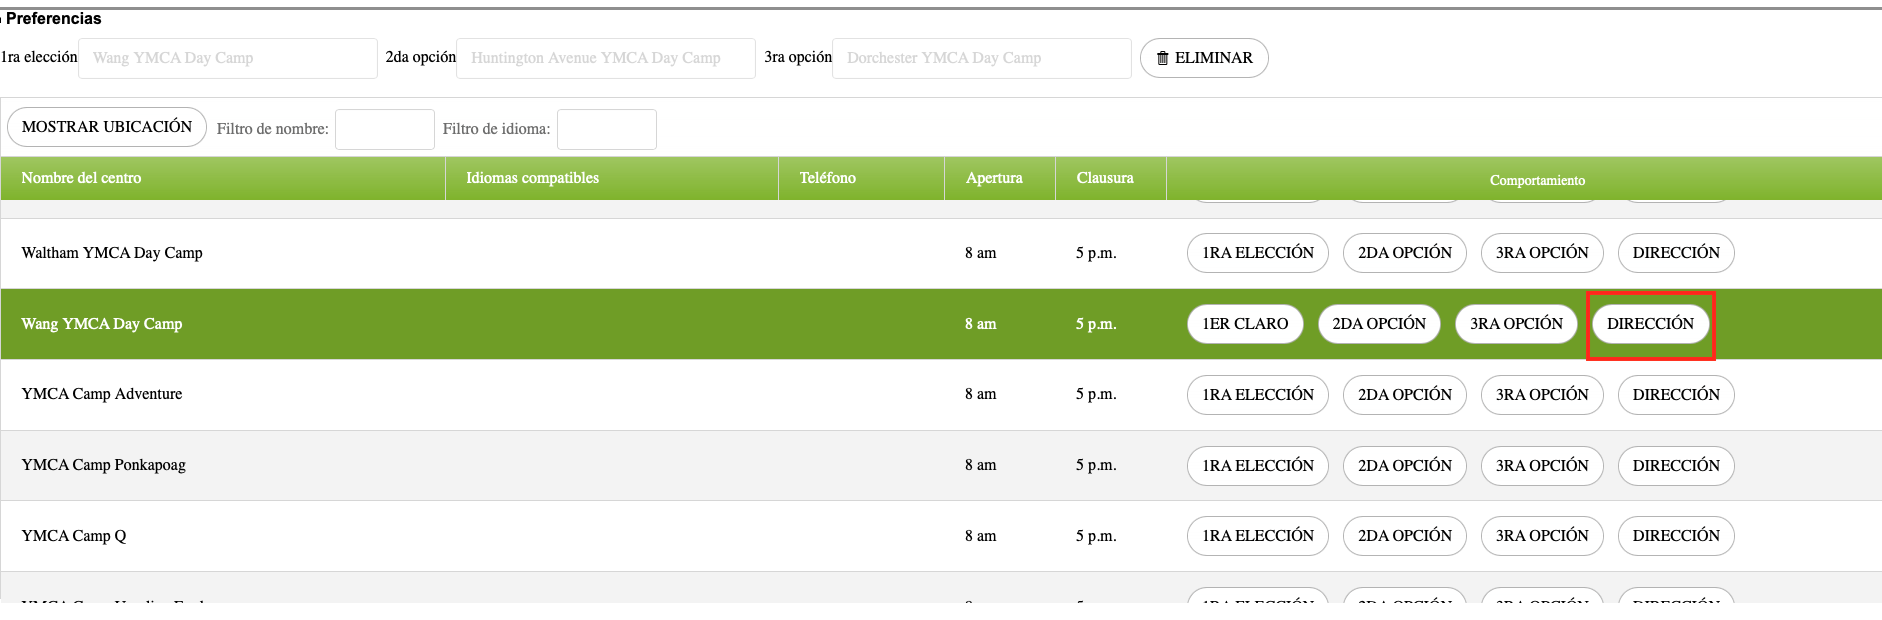The image size is (1882, 620).
Task: Select 2DA OPCIÓN for Wang YMCA Day Camp
Action: (1379, 324)
